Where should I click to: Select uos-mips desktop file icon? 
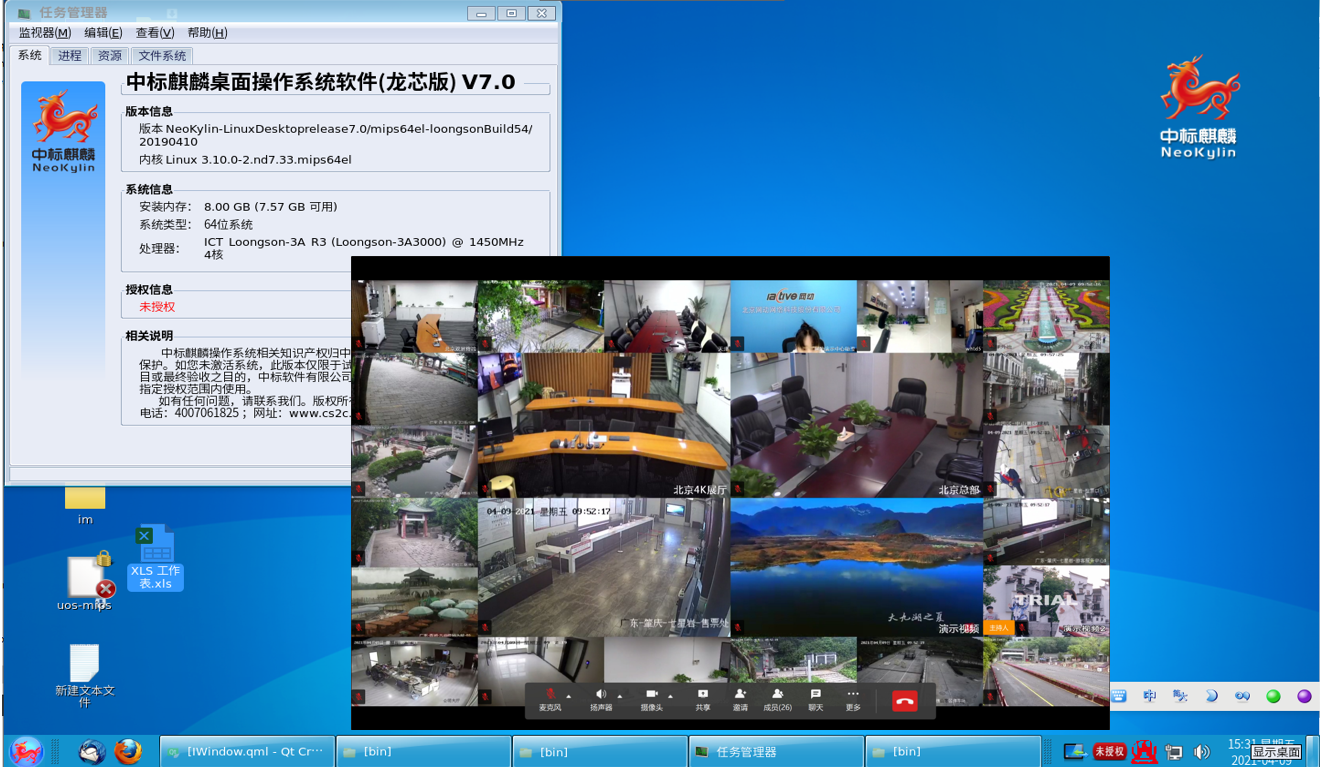tap(84, 581)
